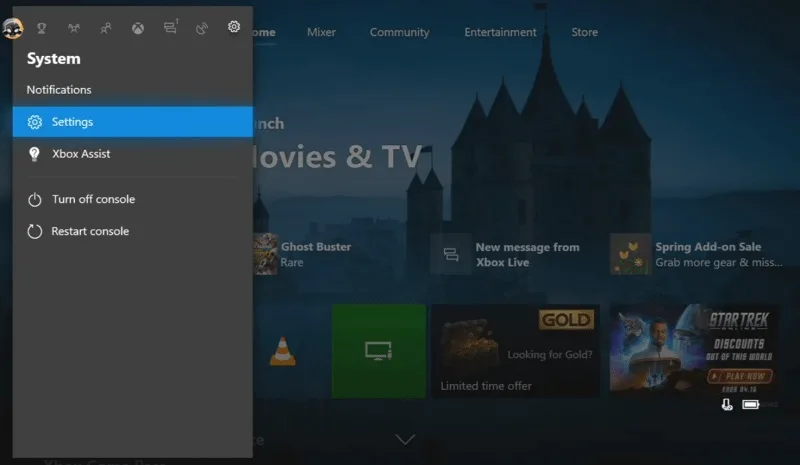Open the Achievements trophy icon in guide
800x465 pixels.
point(41,28)
